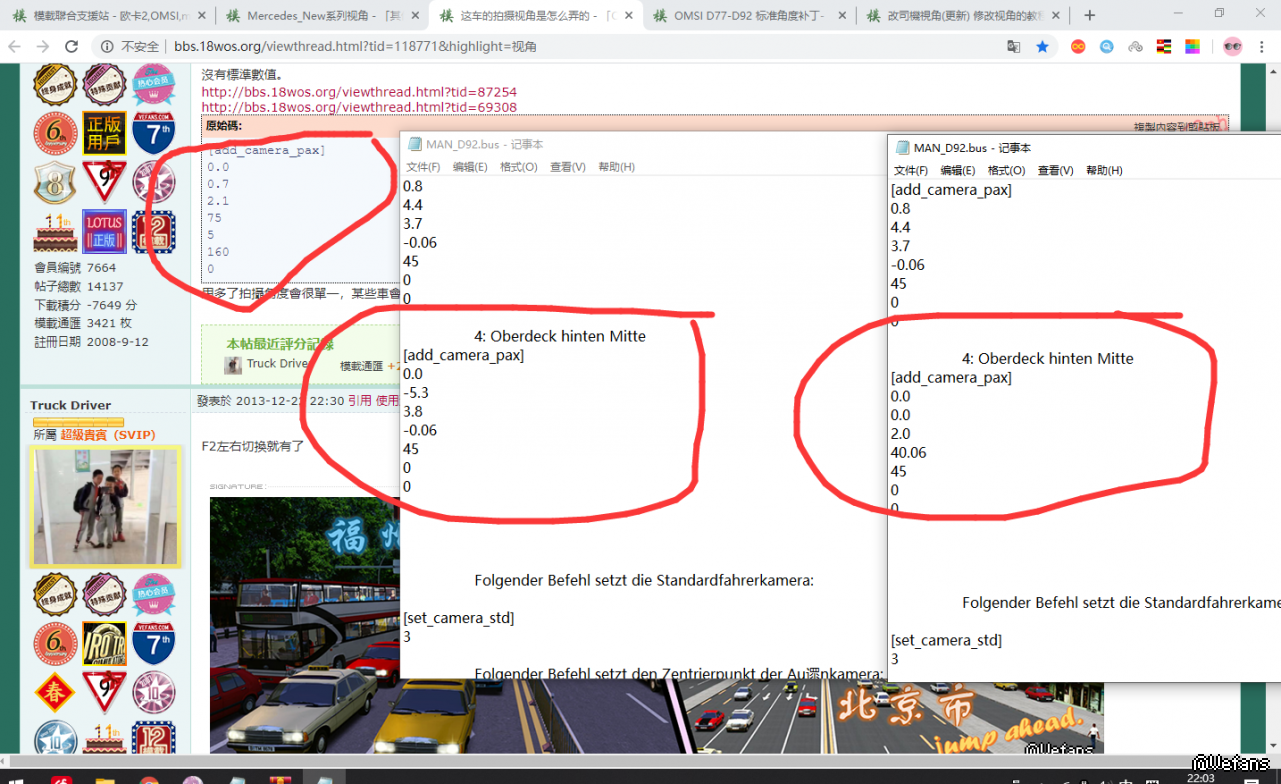
Task: Click the translate page icon in address bar
Action: coord(1014,47)
